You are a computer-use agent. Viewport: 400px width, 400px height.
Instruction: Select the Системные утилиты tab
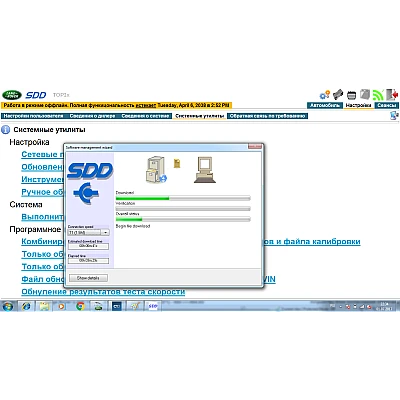click(x=199, y=116)
